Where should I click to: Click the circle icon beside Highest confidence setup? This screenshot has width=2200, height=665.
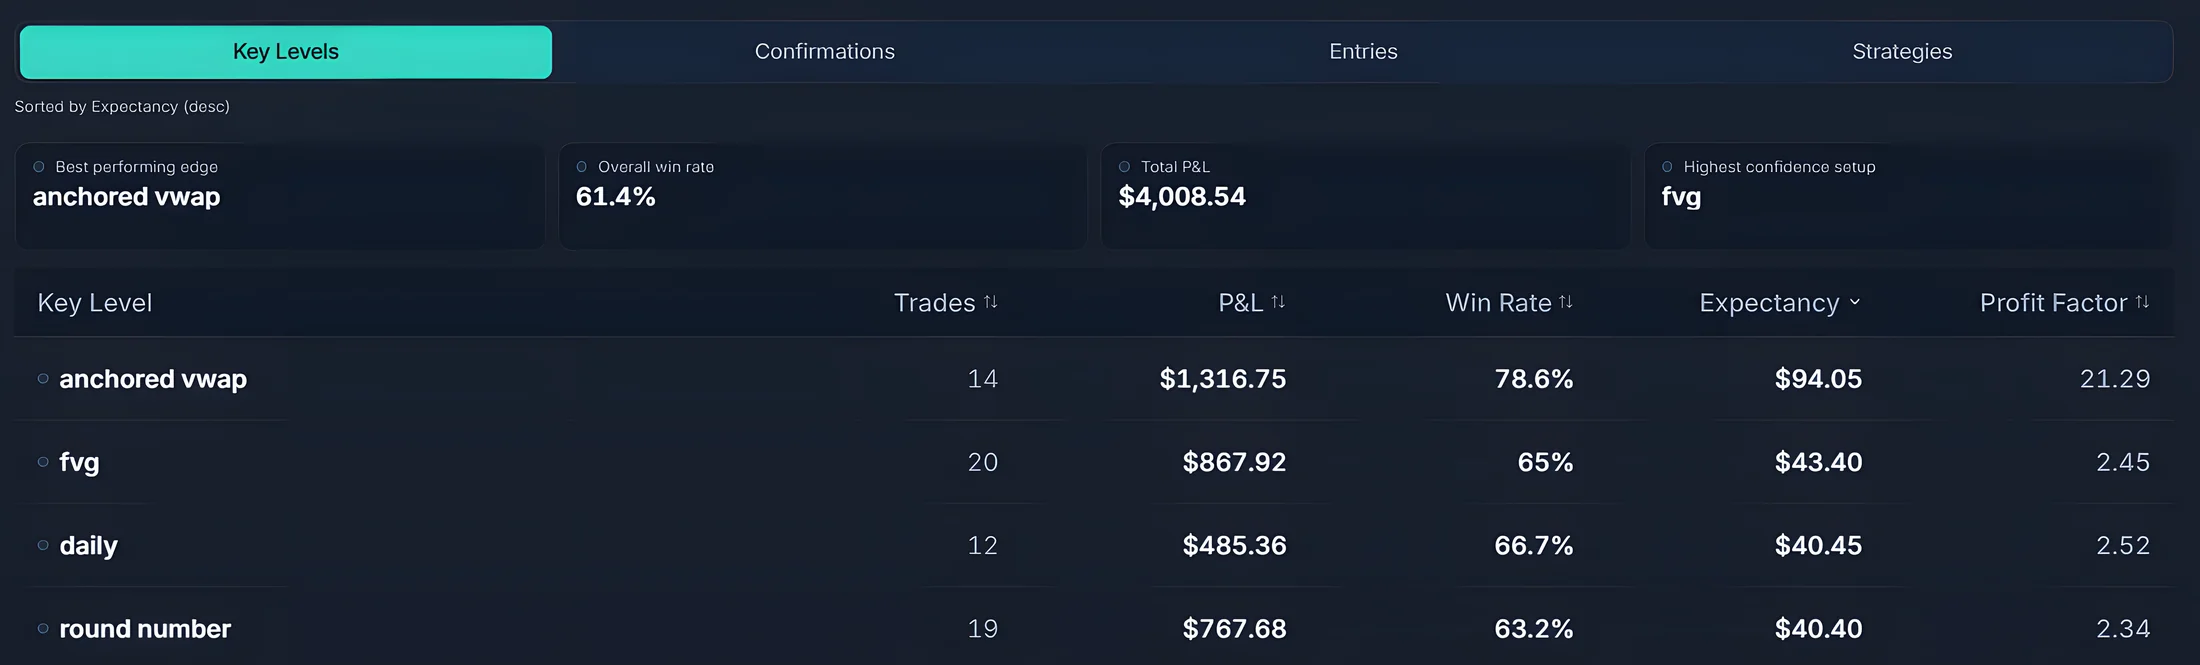coord(1667,167)
